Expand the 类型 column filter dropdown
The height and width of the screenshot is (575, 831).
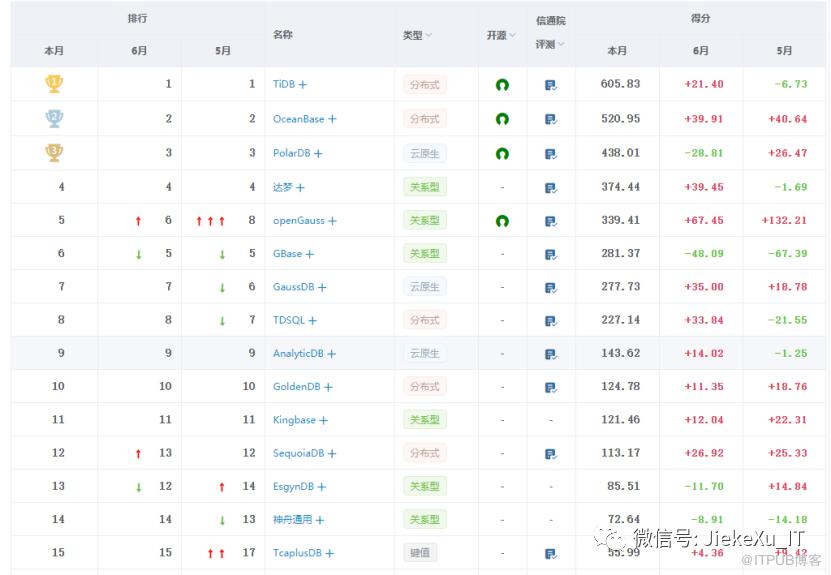pos(429,36)
